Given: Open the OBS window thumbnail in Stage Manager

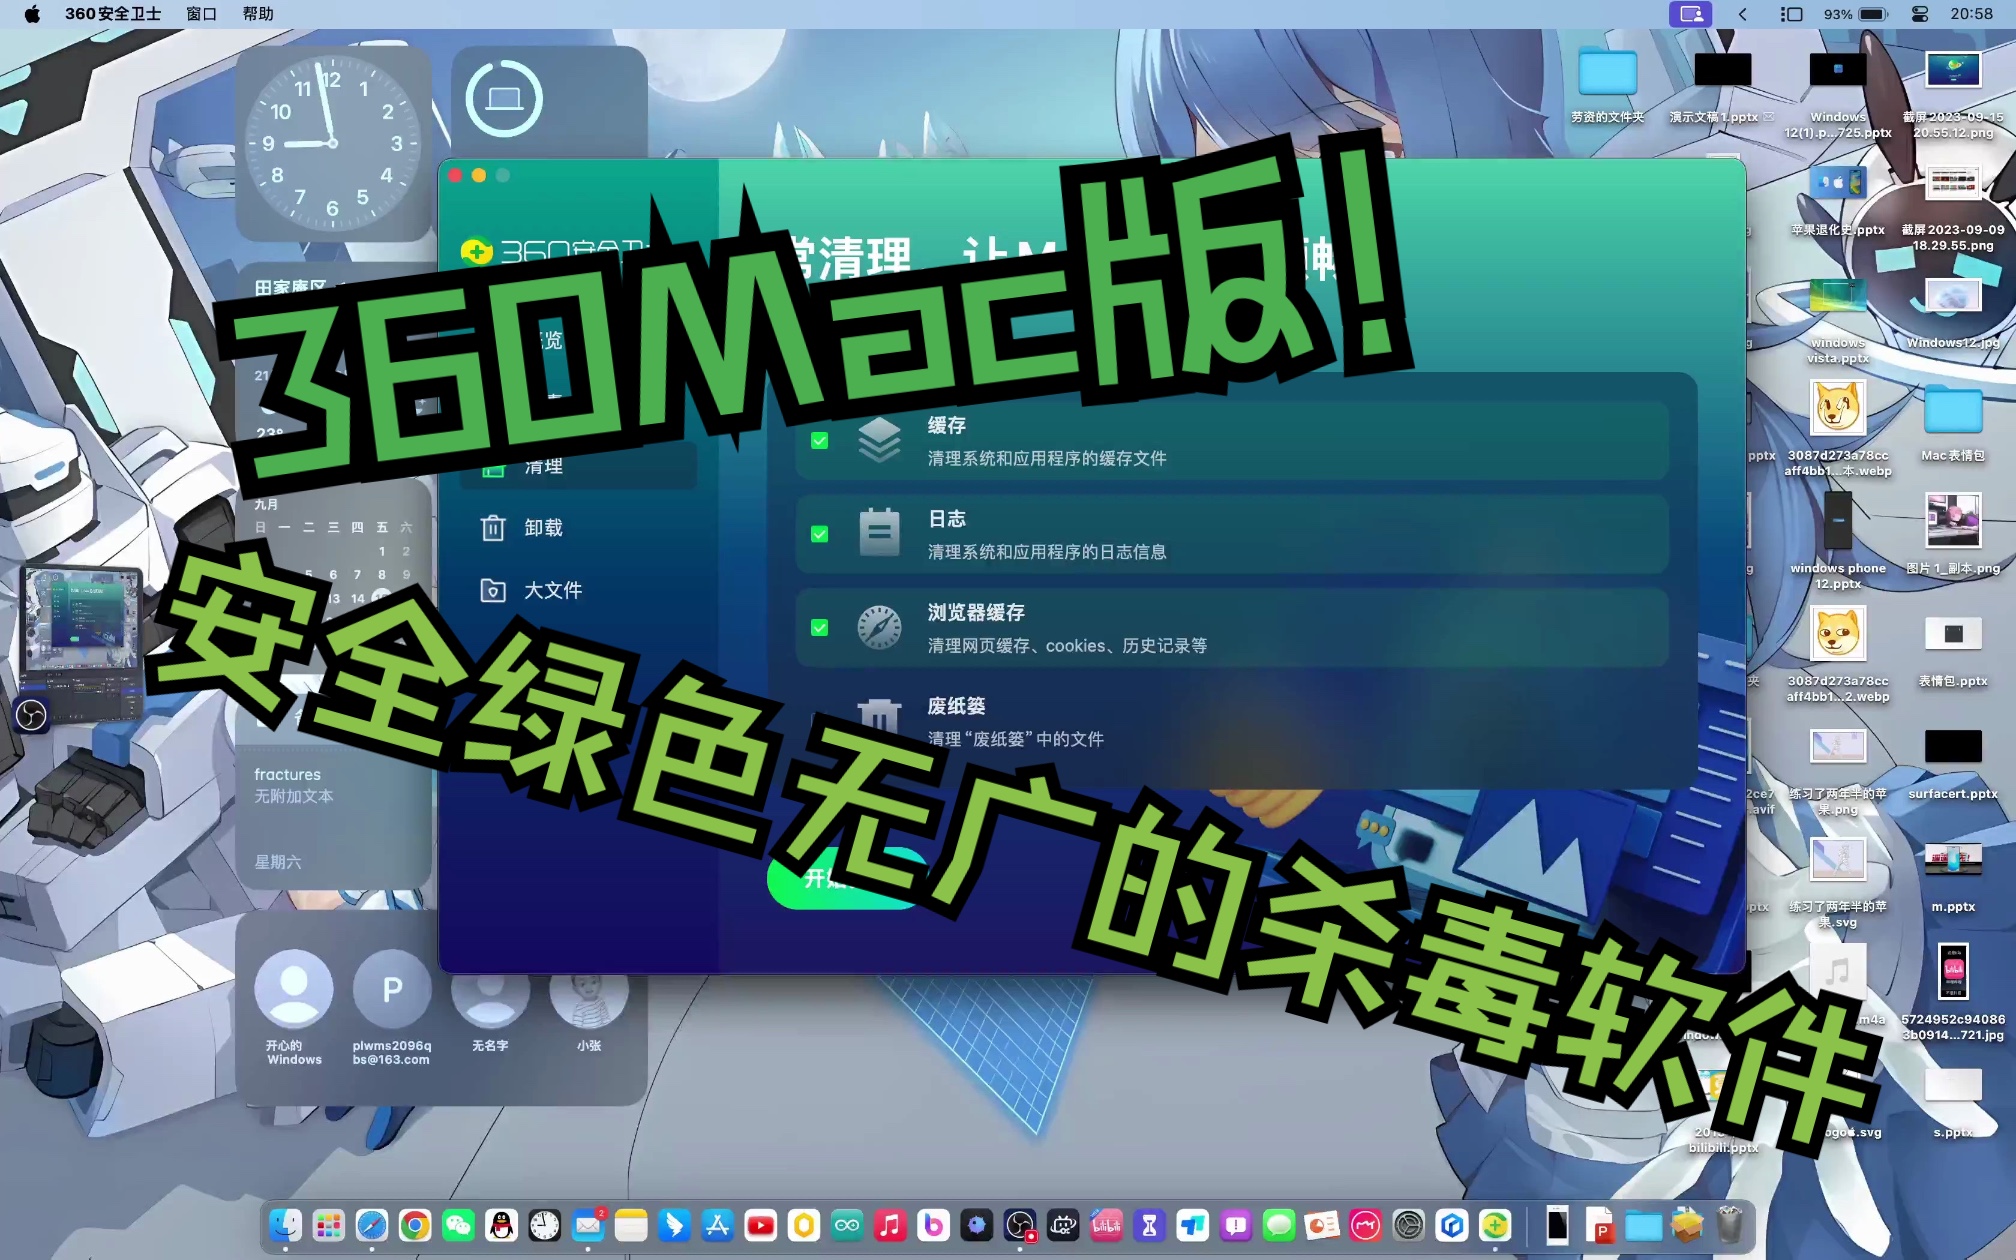Looking at the screenshot, I should pos(82,644).
